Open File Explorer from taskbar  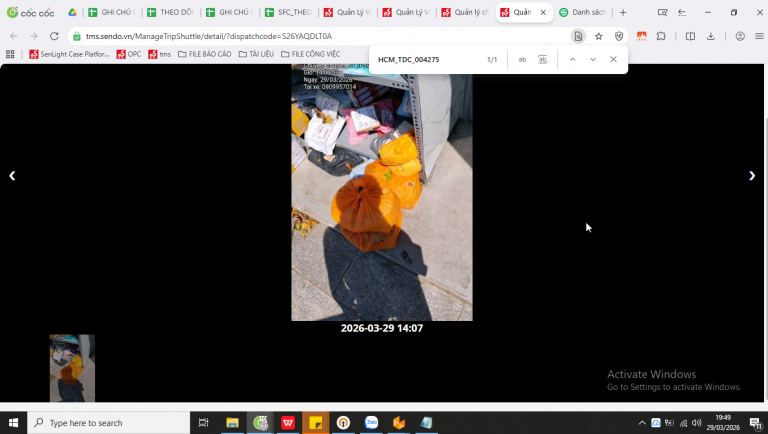click(232, 423)
